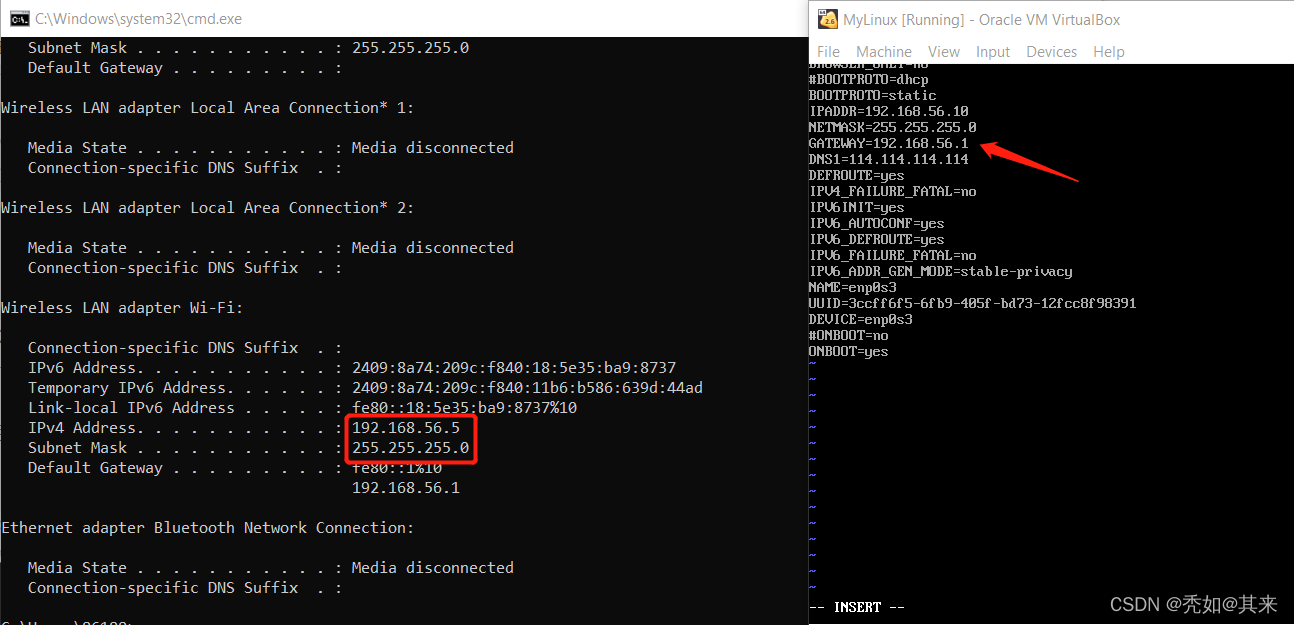
Task: Click the UUID line in the VM
Action: click(972, 303)
